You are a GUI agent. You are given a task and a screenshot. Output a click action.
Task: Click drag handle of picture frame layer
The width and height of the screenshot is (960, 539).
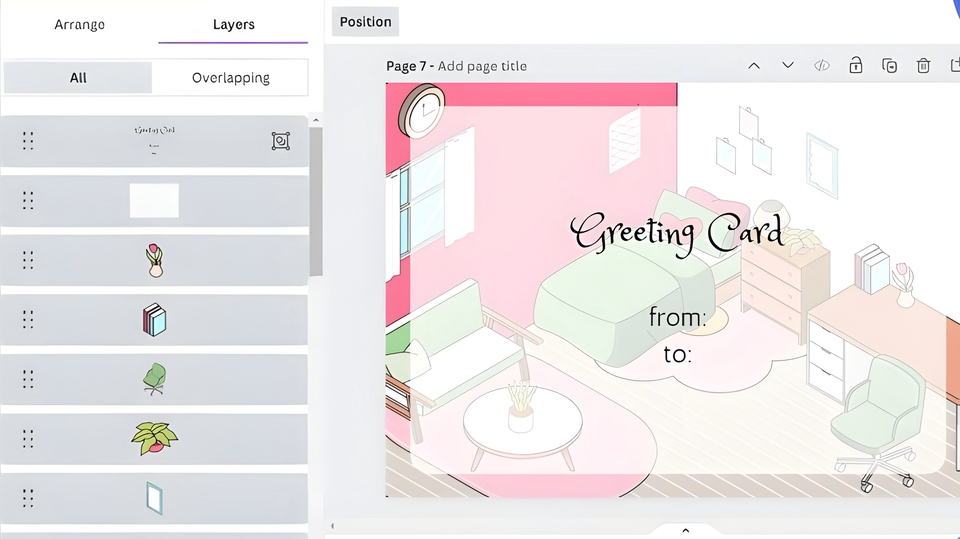28,498
